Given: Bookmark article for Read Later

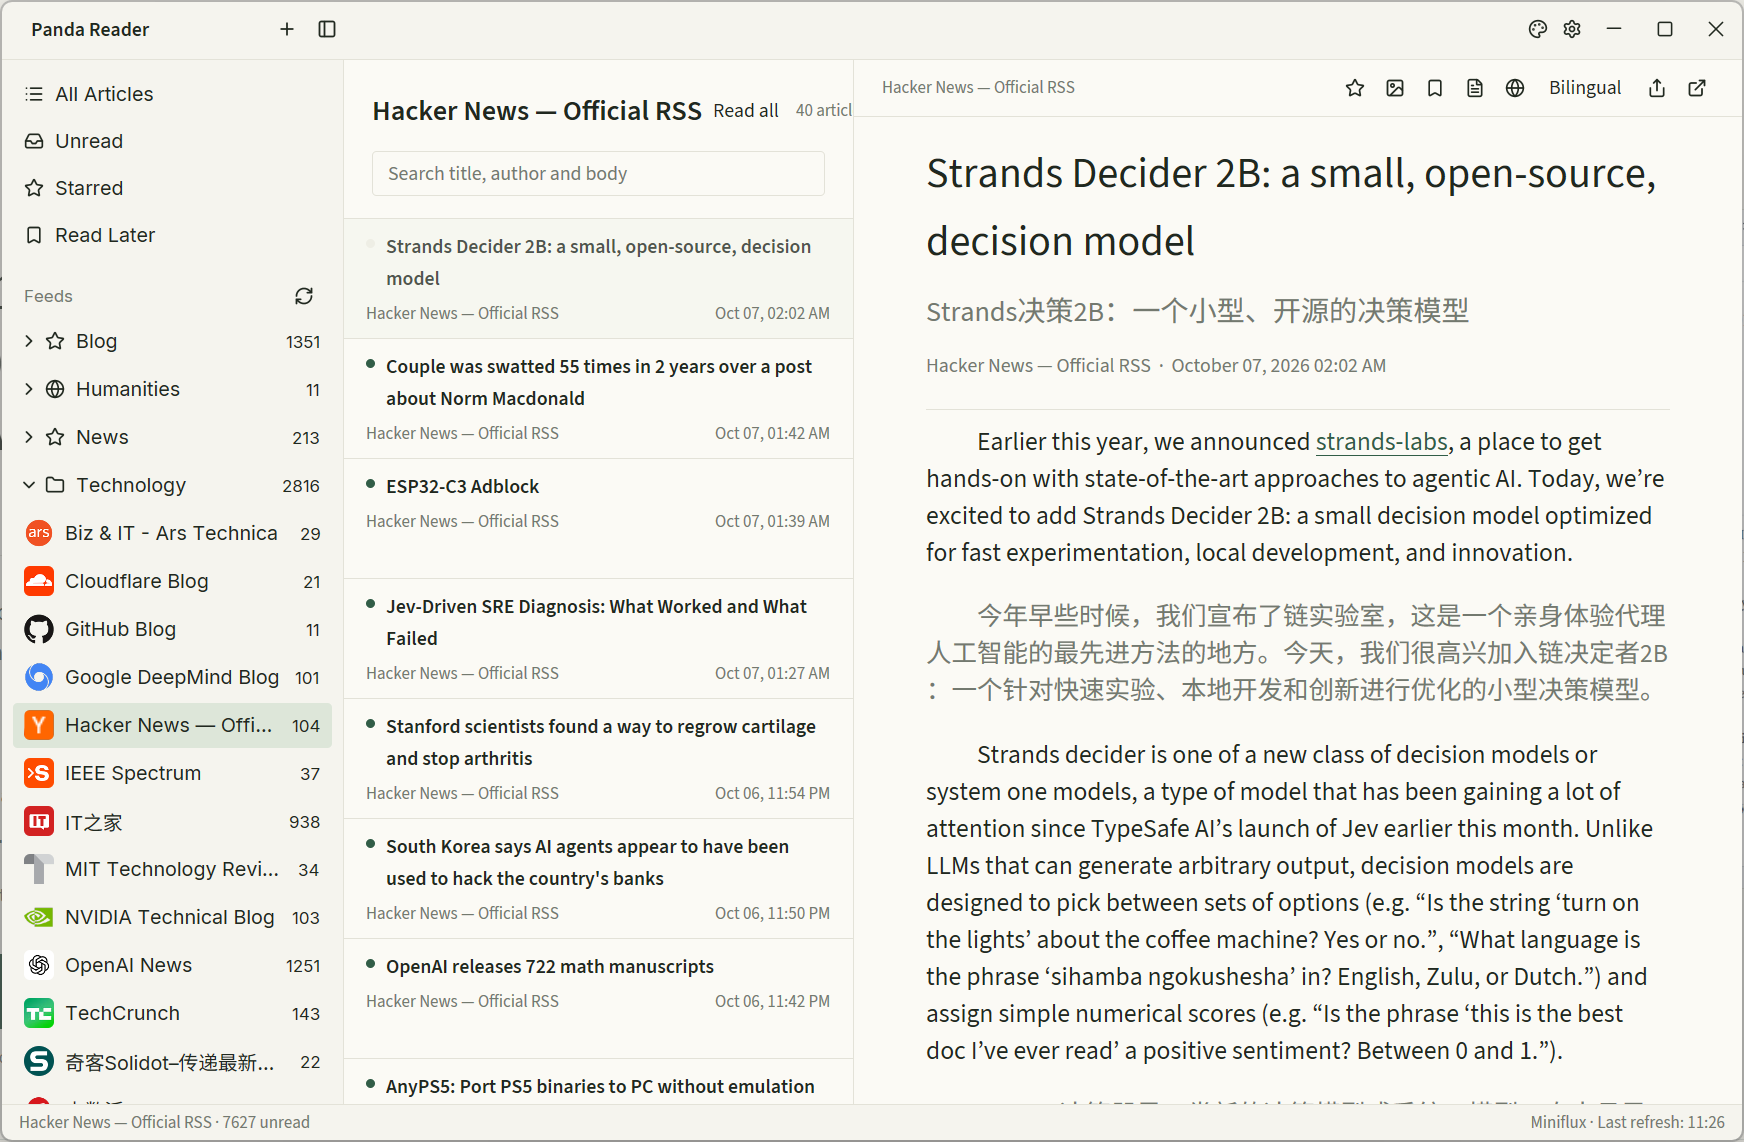Looking at the screenshot, I should [x=1435, y=88].
